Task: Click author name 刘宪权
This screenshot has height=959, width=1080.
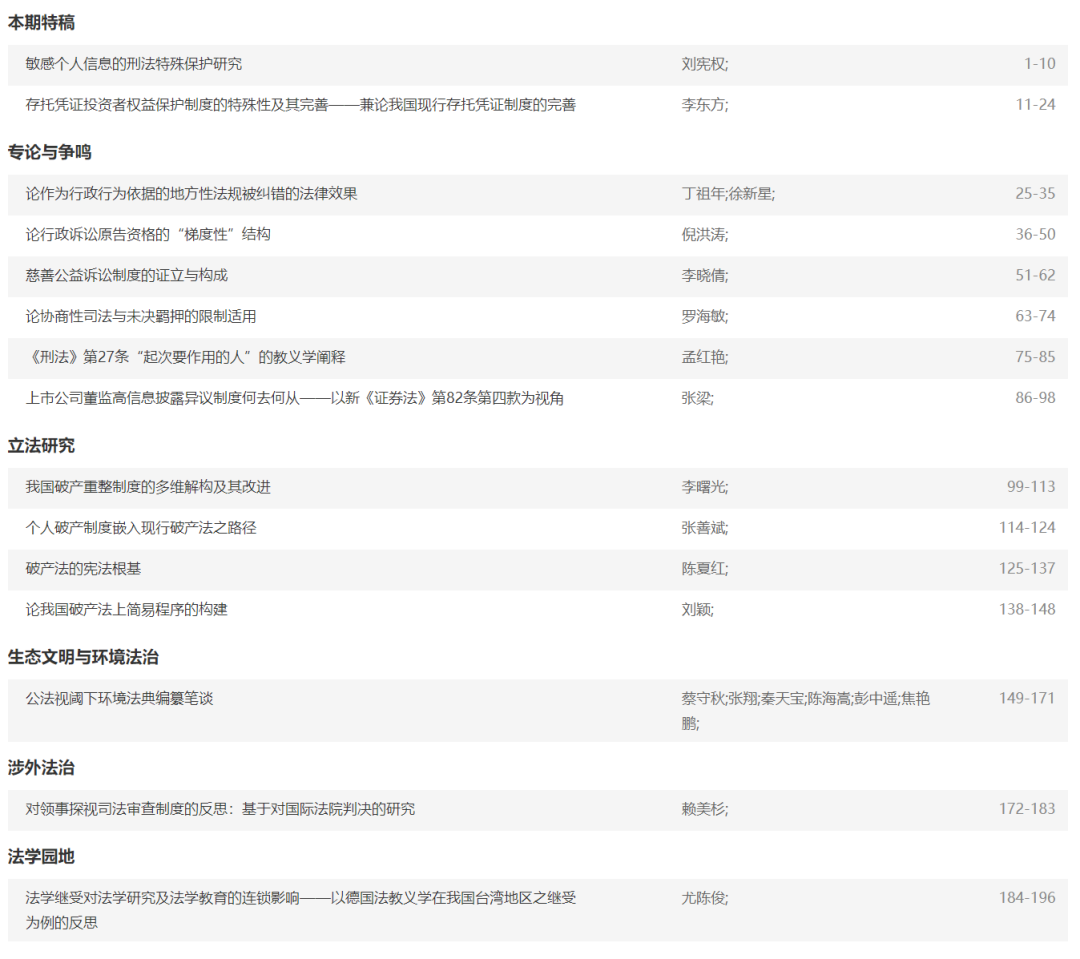Action: pos(704,64)
